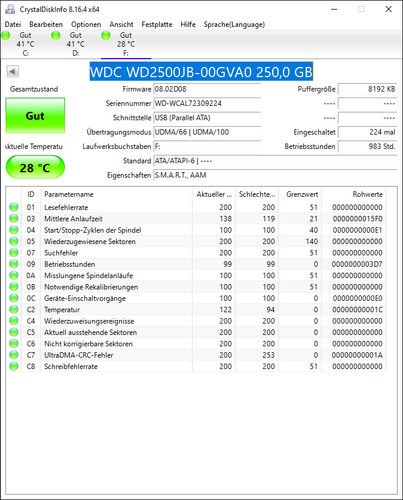Click status circle of Start/Stopp-Zyklen row
This screenshot has width=403, height=500.
coord(14,230)
